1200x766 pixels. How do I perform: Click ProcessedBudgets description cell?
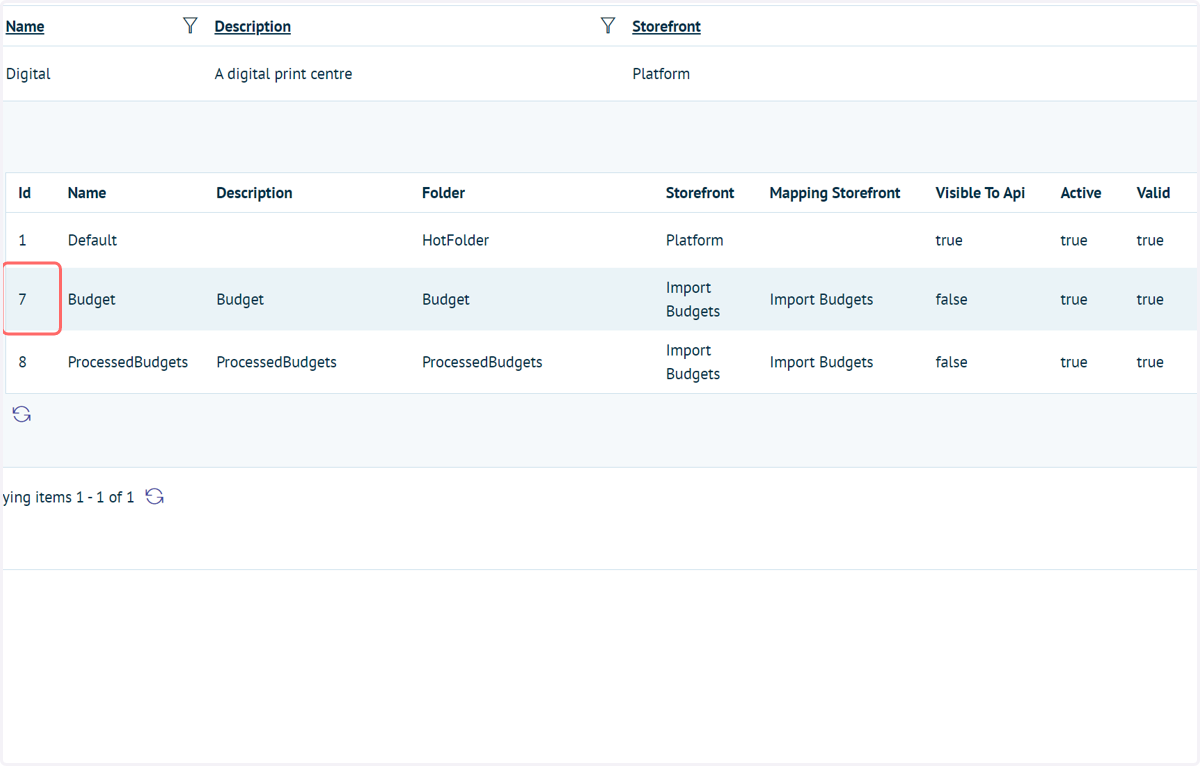click(276, 362)
